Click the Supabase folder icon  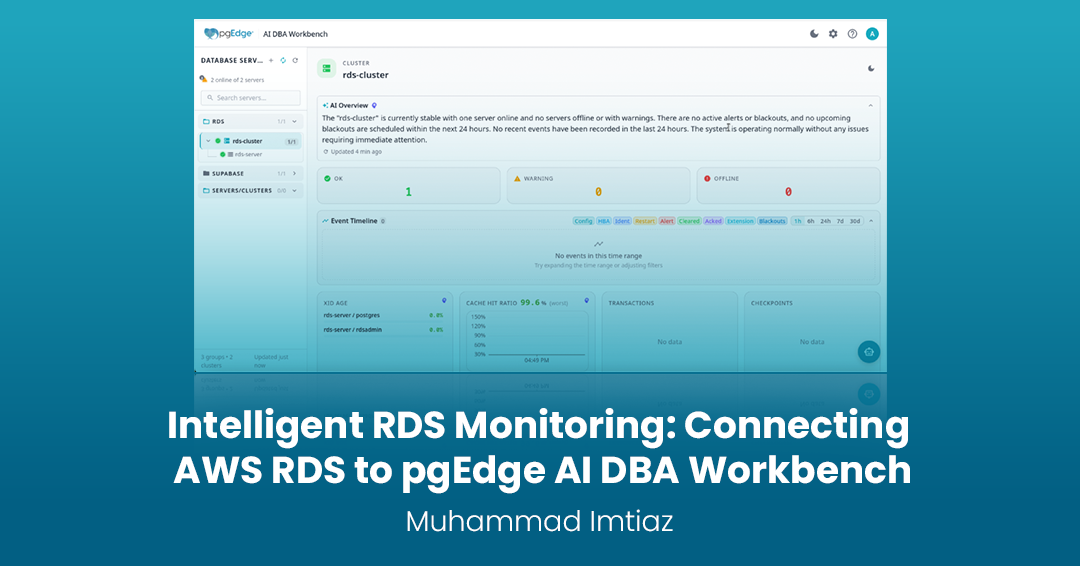tap(206, 174)
